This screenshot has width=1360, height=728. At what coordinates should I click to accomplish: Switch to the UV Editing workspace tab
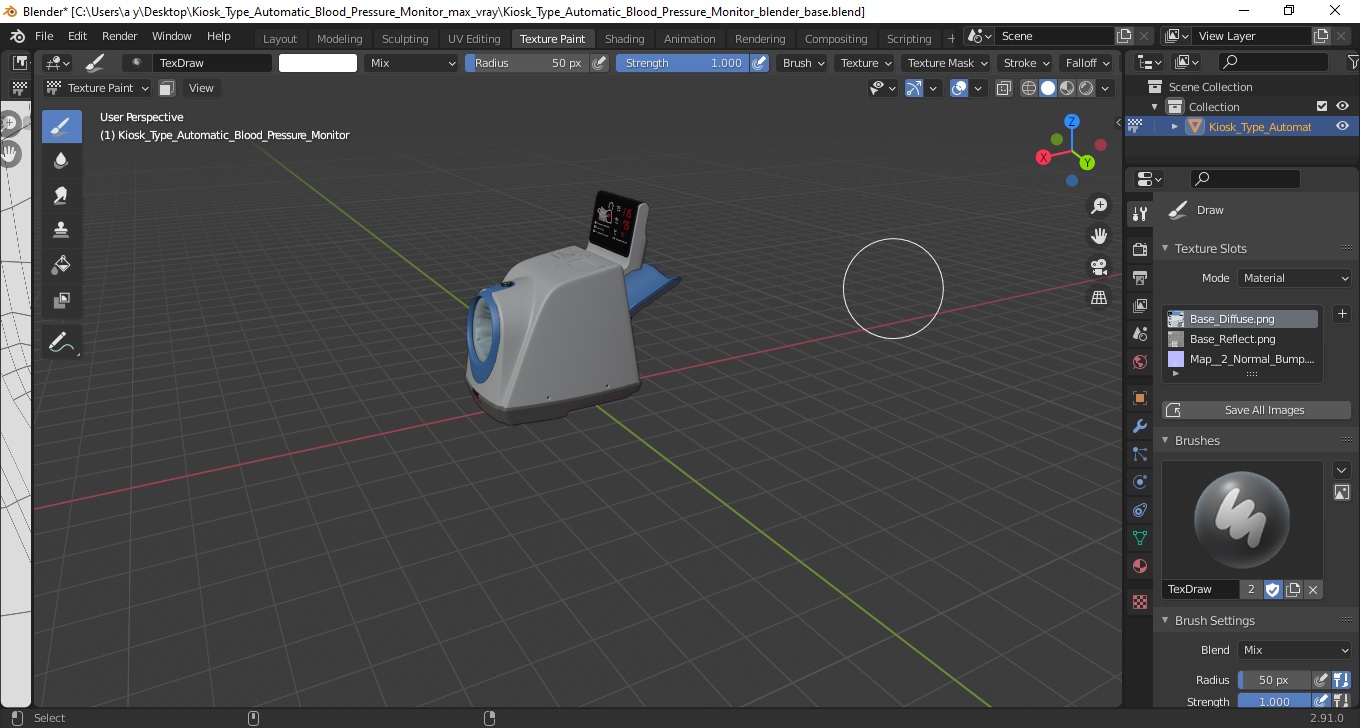coord(474,39)
